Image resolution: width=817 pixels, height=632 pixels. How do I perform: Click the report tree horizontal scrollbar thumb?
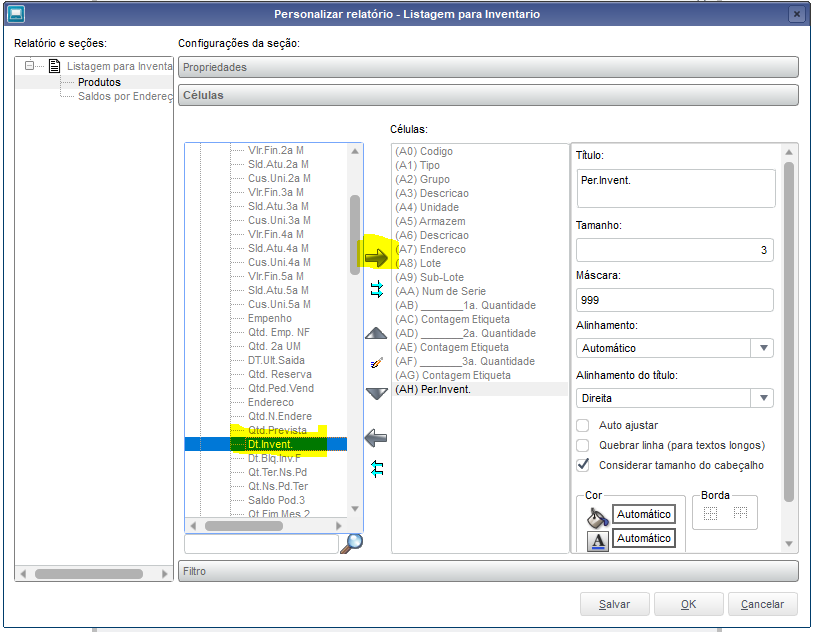pyautogui.click(x=89, y=574)
